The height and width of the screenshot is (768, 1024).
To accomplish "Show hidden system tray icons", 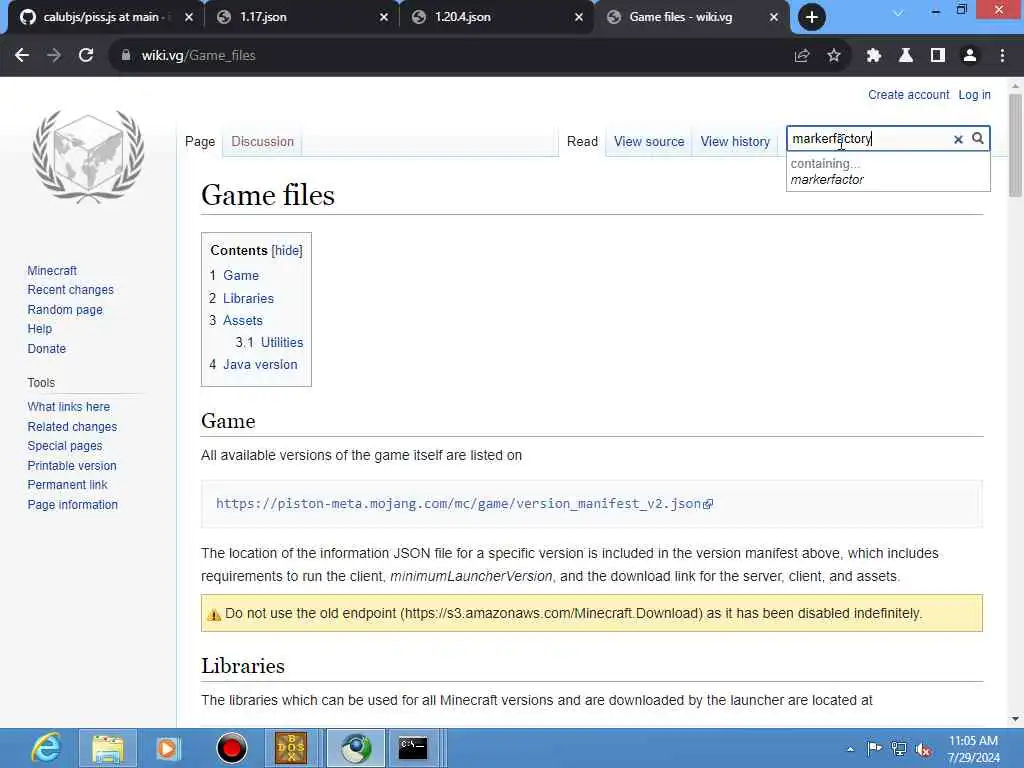I will [x=850, y=749].
